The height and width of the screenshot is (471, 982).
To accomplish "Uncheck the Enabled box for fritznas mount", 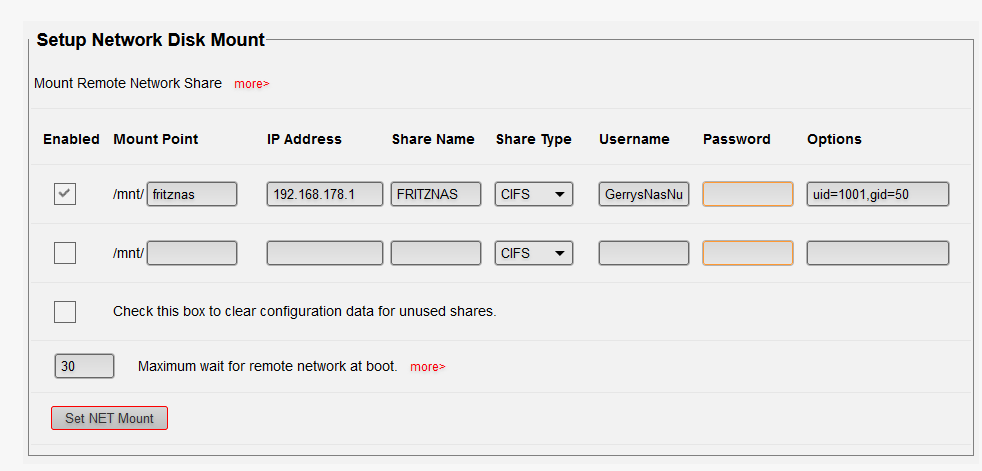I will click(65, 194).
